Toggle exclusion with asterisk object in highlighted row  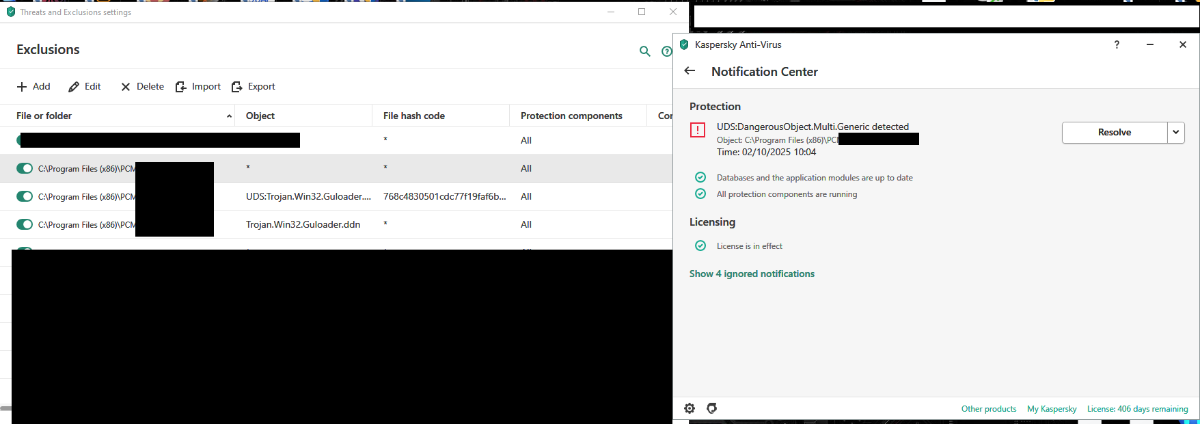[x=25, y=169]
